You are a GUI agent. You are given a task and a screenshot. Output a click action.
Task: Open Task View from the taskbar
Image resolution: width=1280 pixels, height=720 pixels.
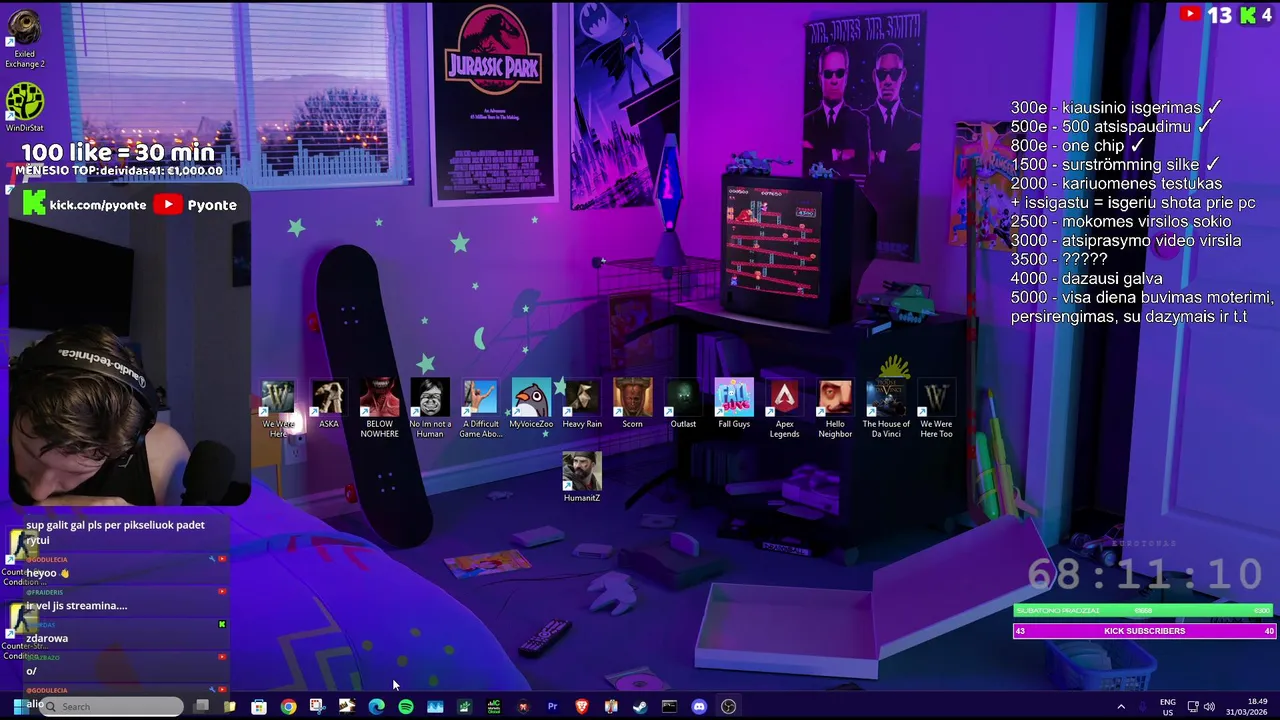[x=201, y=707]
